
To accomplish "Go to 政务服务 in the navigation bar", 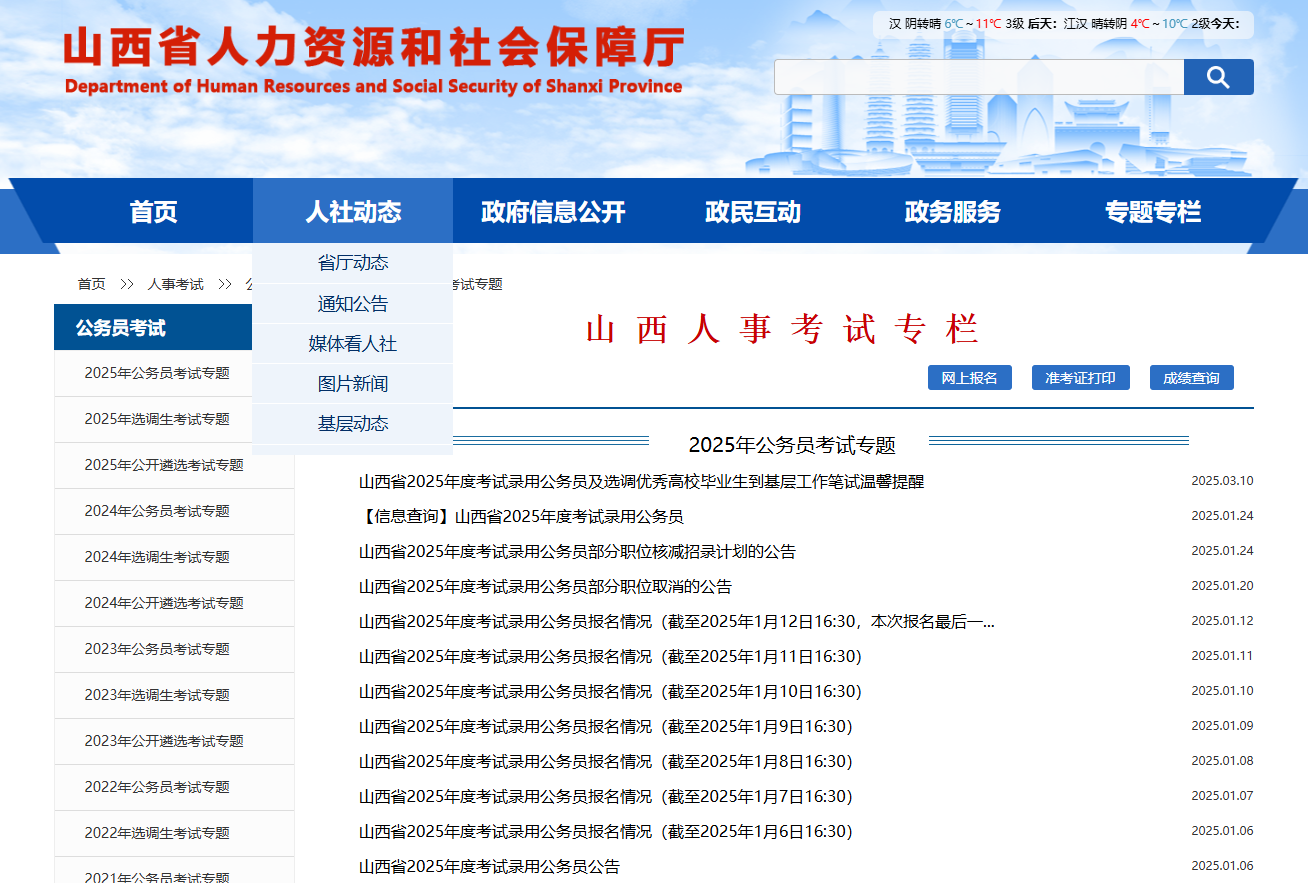I will click(952, 212).
